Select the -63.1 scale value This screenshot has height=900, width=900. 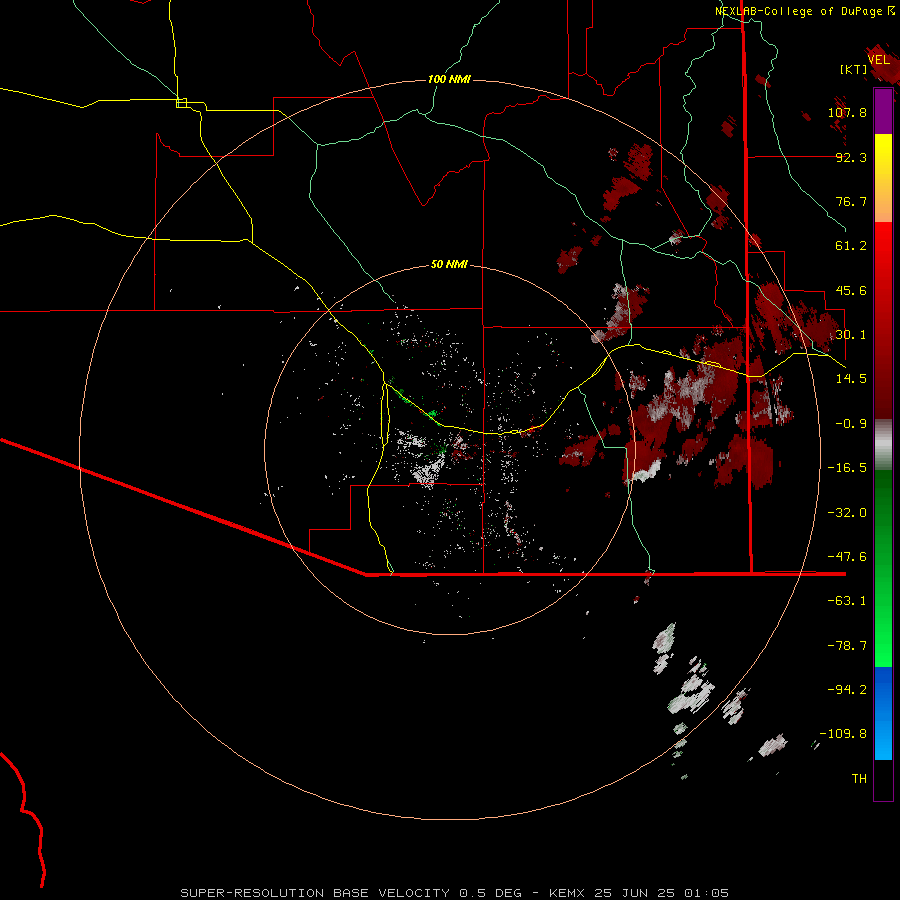(x=847, y=601)
